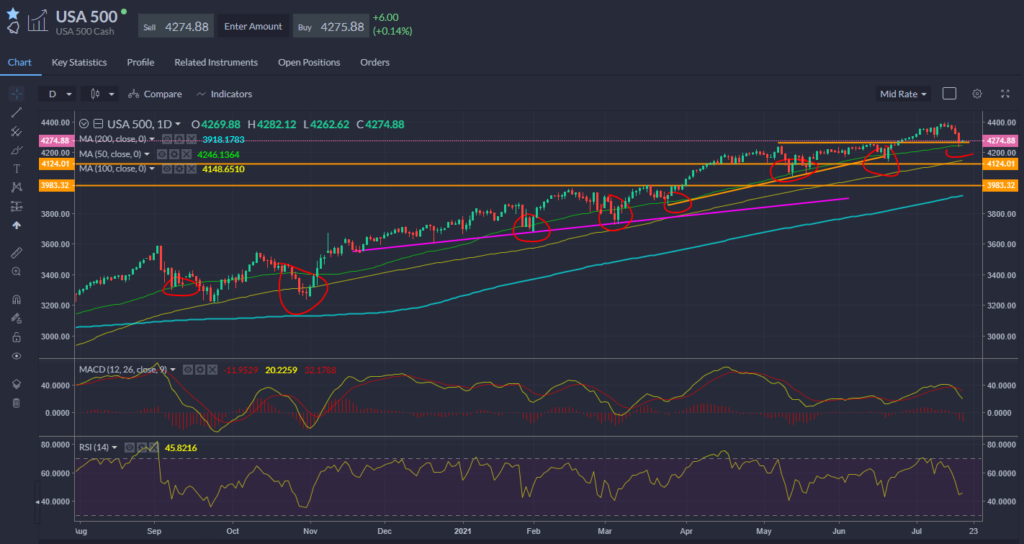This screenshot has height=544, width=1024.
Task: Click the trash icon to remove drawings
Action: tap(15, 402)
